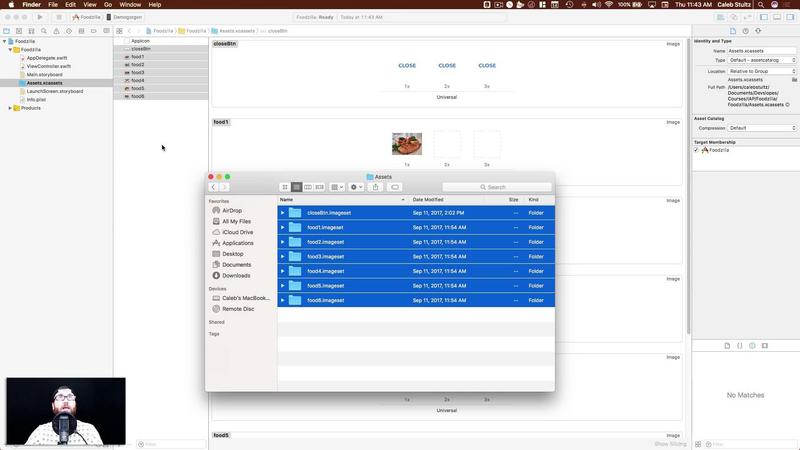Screen dimensions: 800x450
Task: Toggle Xcode utilities panel visibility
Action: click(x=790, y=17)
